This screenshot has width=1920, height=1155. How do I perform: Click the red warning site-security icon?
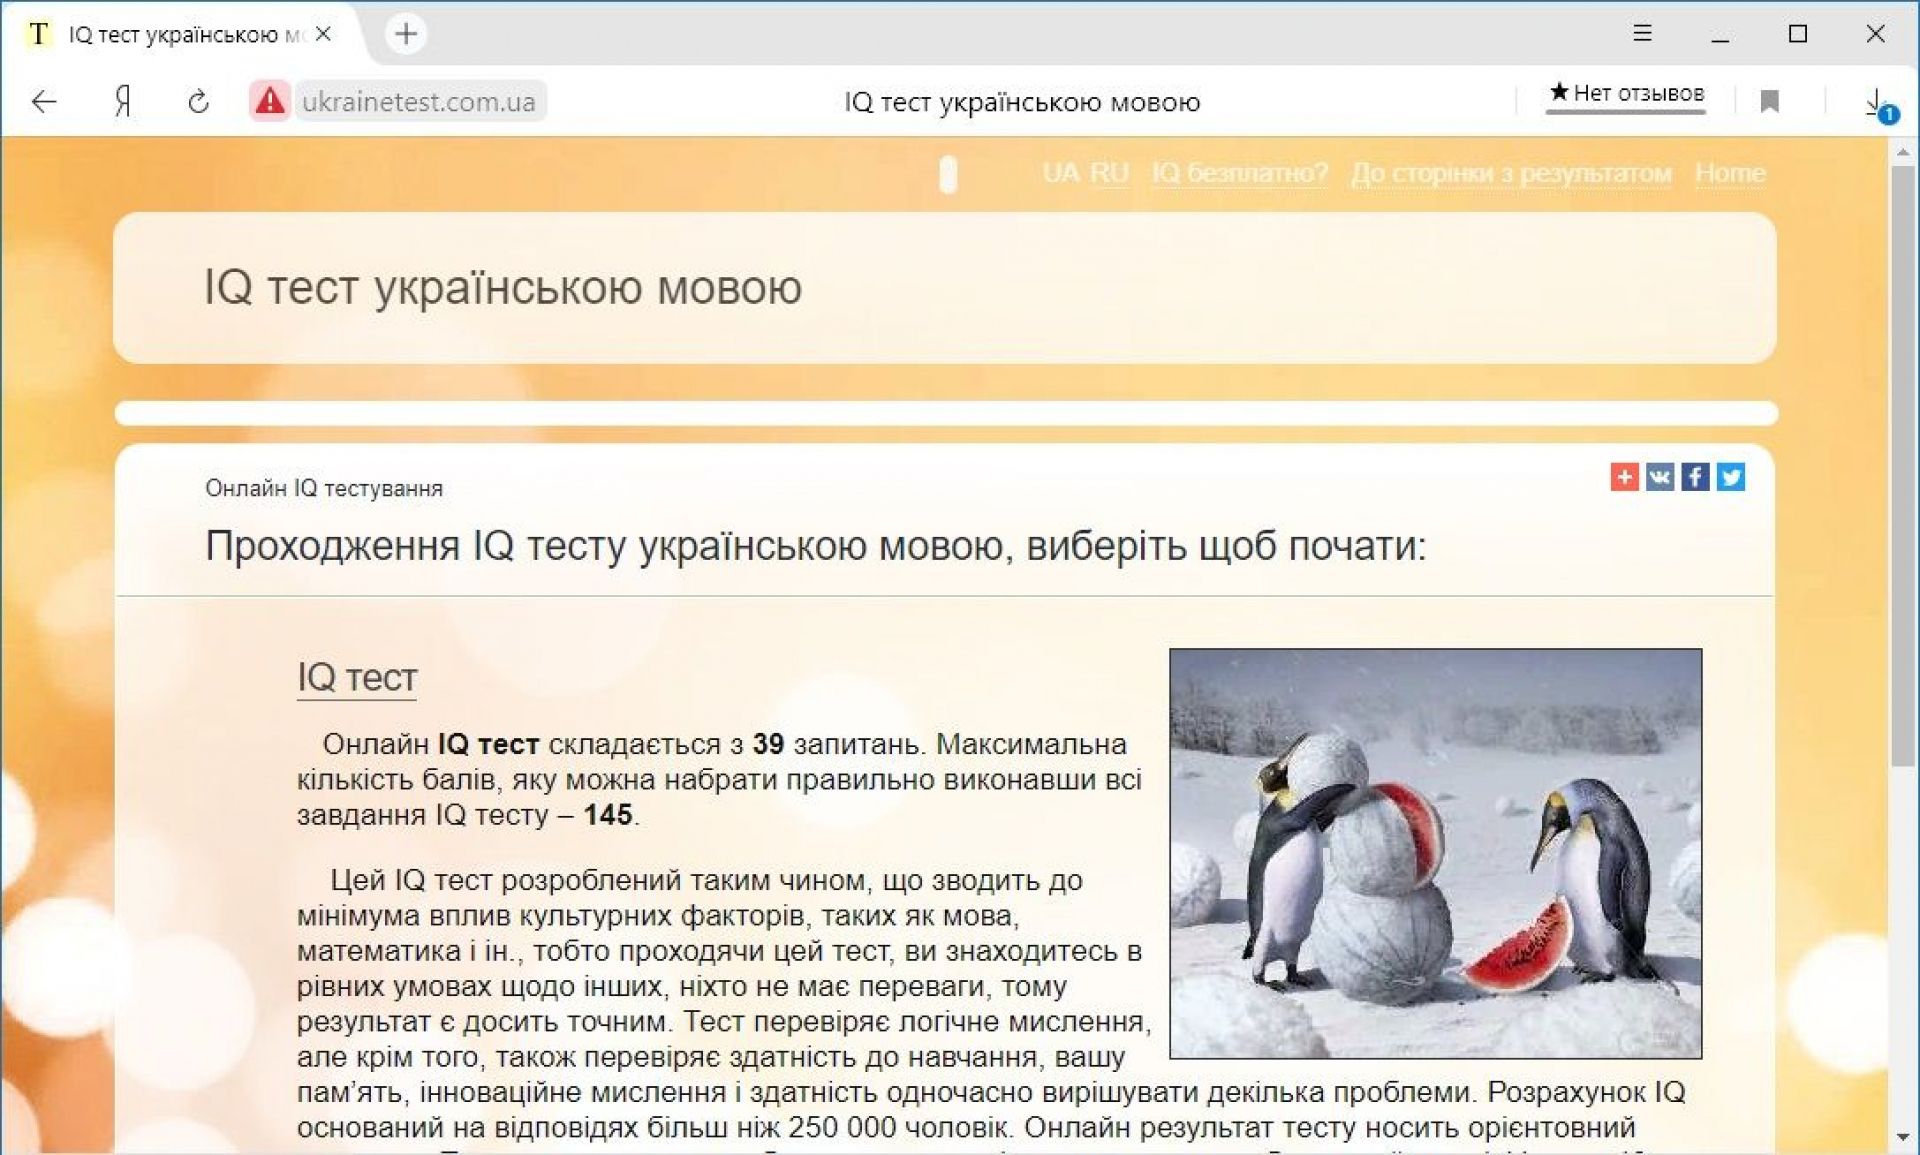point(269,101)
